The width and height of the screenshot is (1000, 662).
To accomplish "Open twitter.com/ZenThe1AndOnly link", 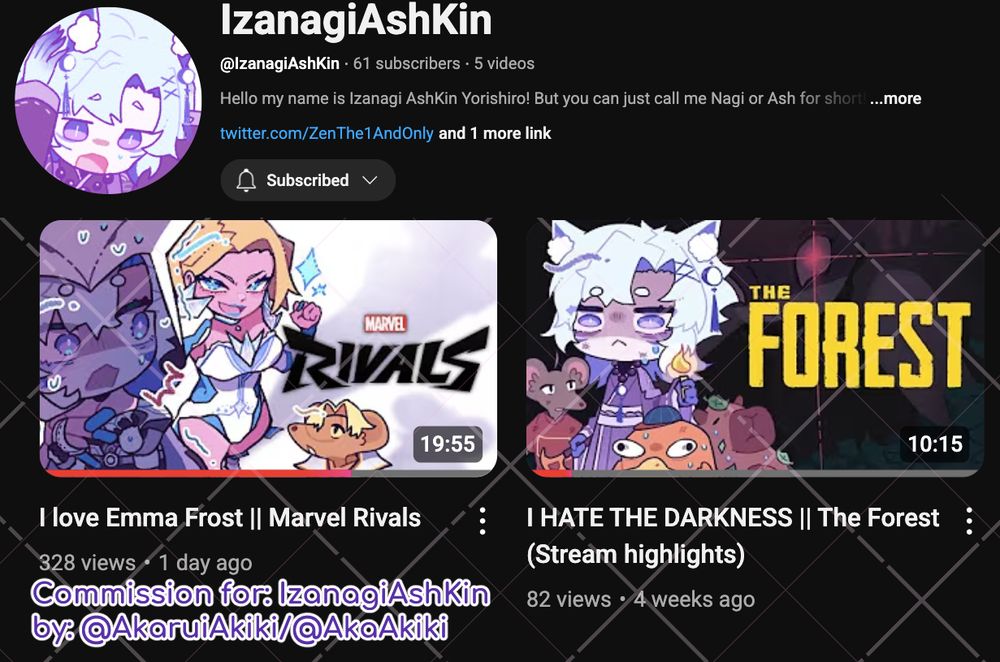I will tap(327, 133).
